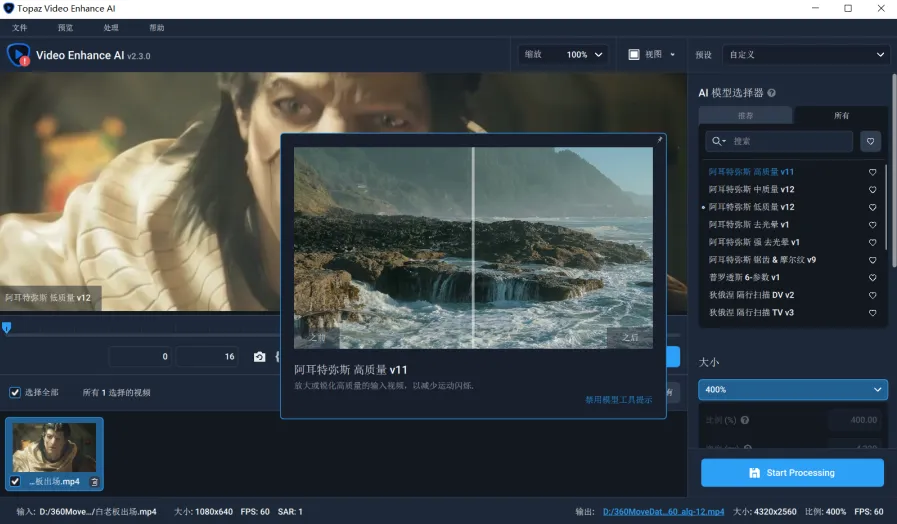The height and width of the screenshot is (524, 897).
Task: Click the scale percent field showing 400.00
Action: click(855, 420)
